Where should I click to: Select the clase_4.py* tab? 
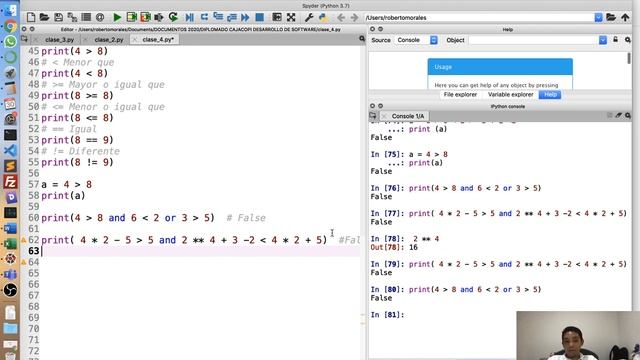coord(158,40)
